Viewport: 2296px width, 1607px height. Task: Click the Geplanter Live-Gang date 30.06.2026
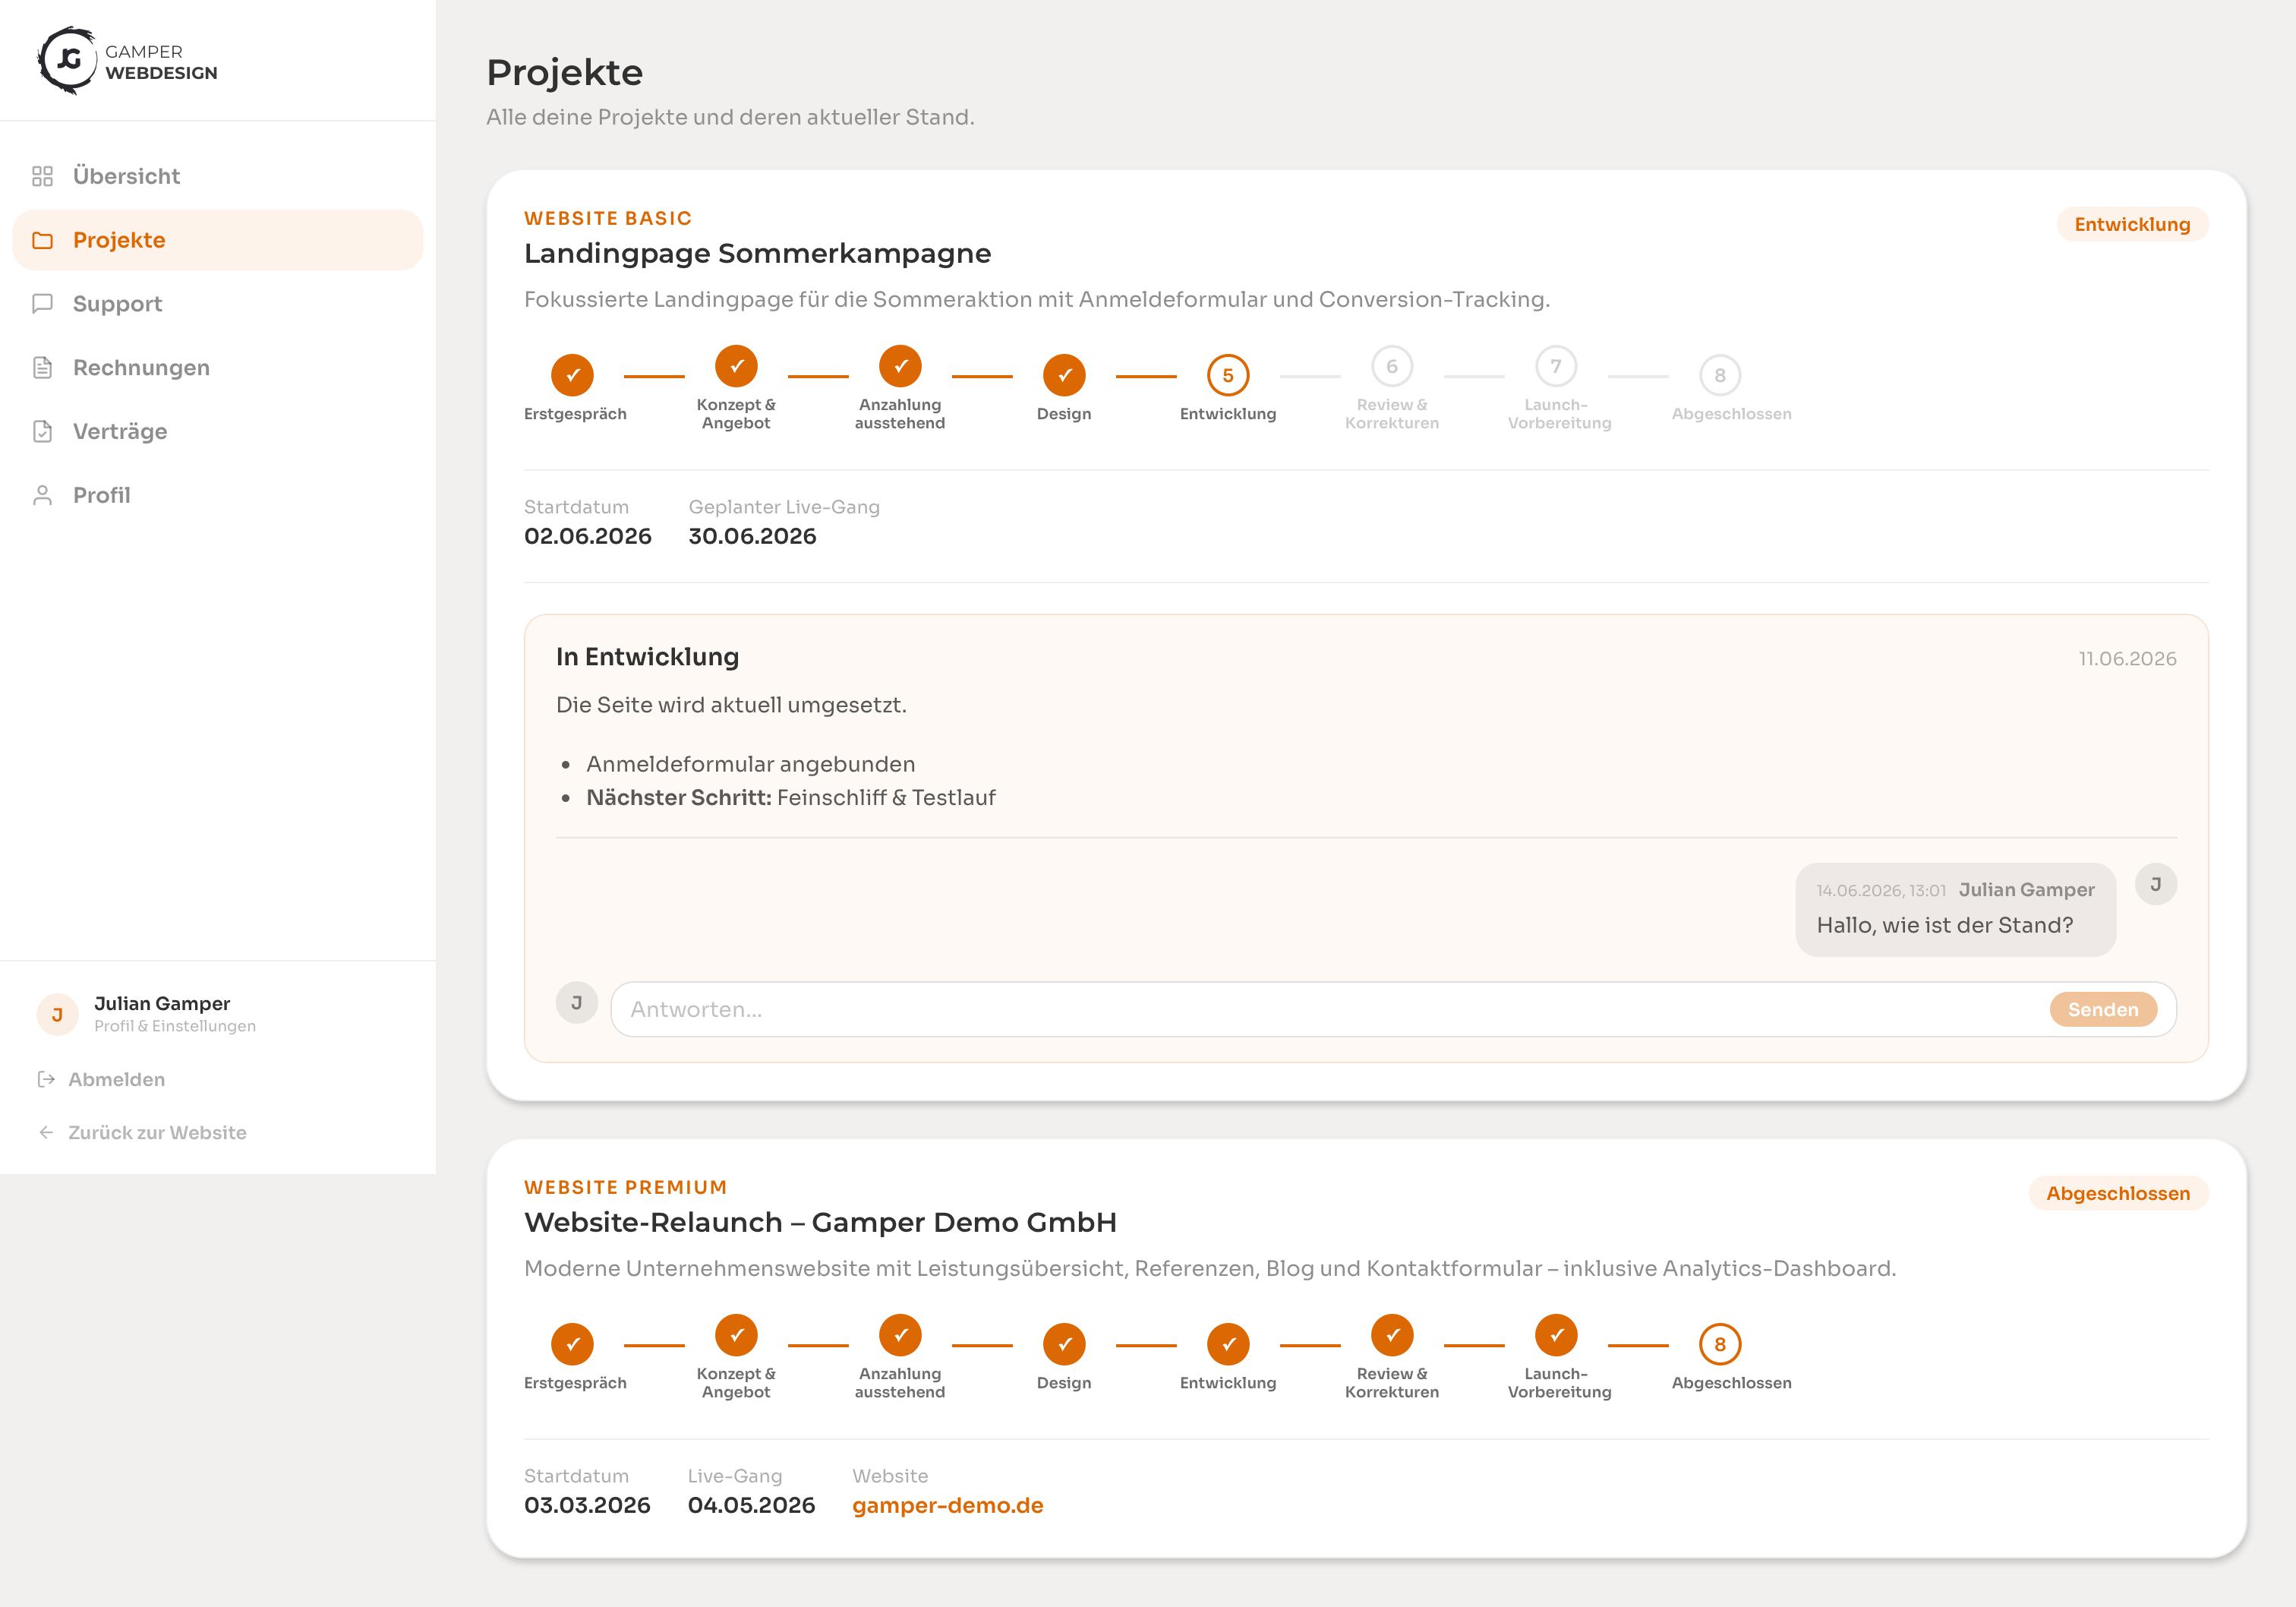click(x=752, y=536)
